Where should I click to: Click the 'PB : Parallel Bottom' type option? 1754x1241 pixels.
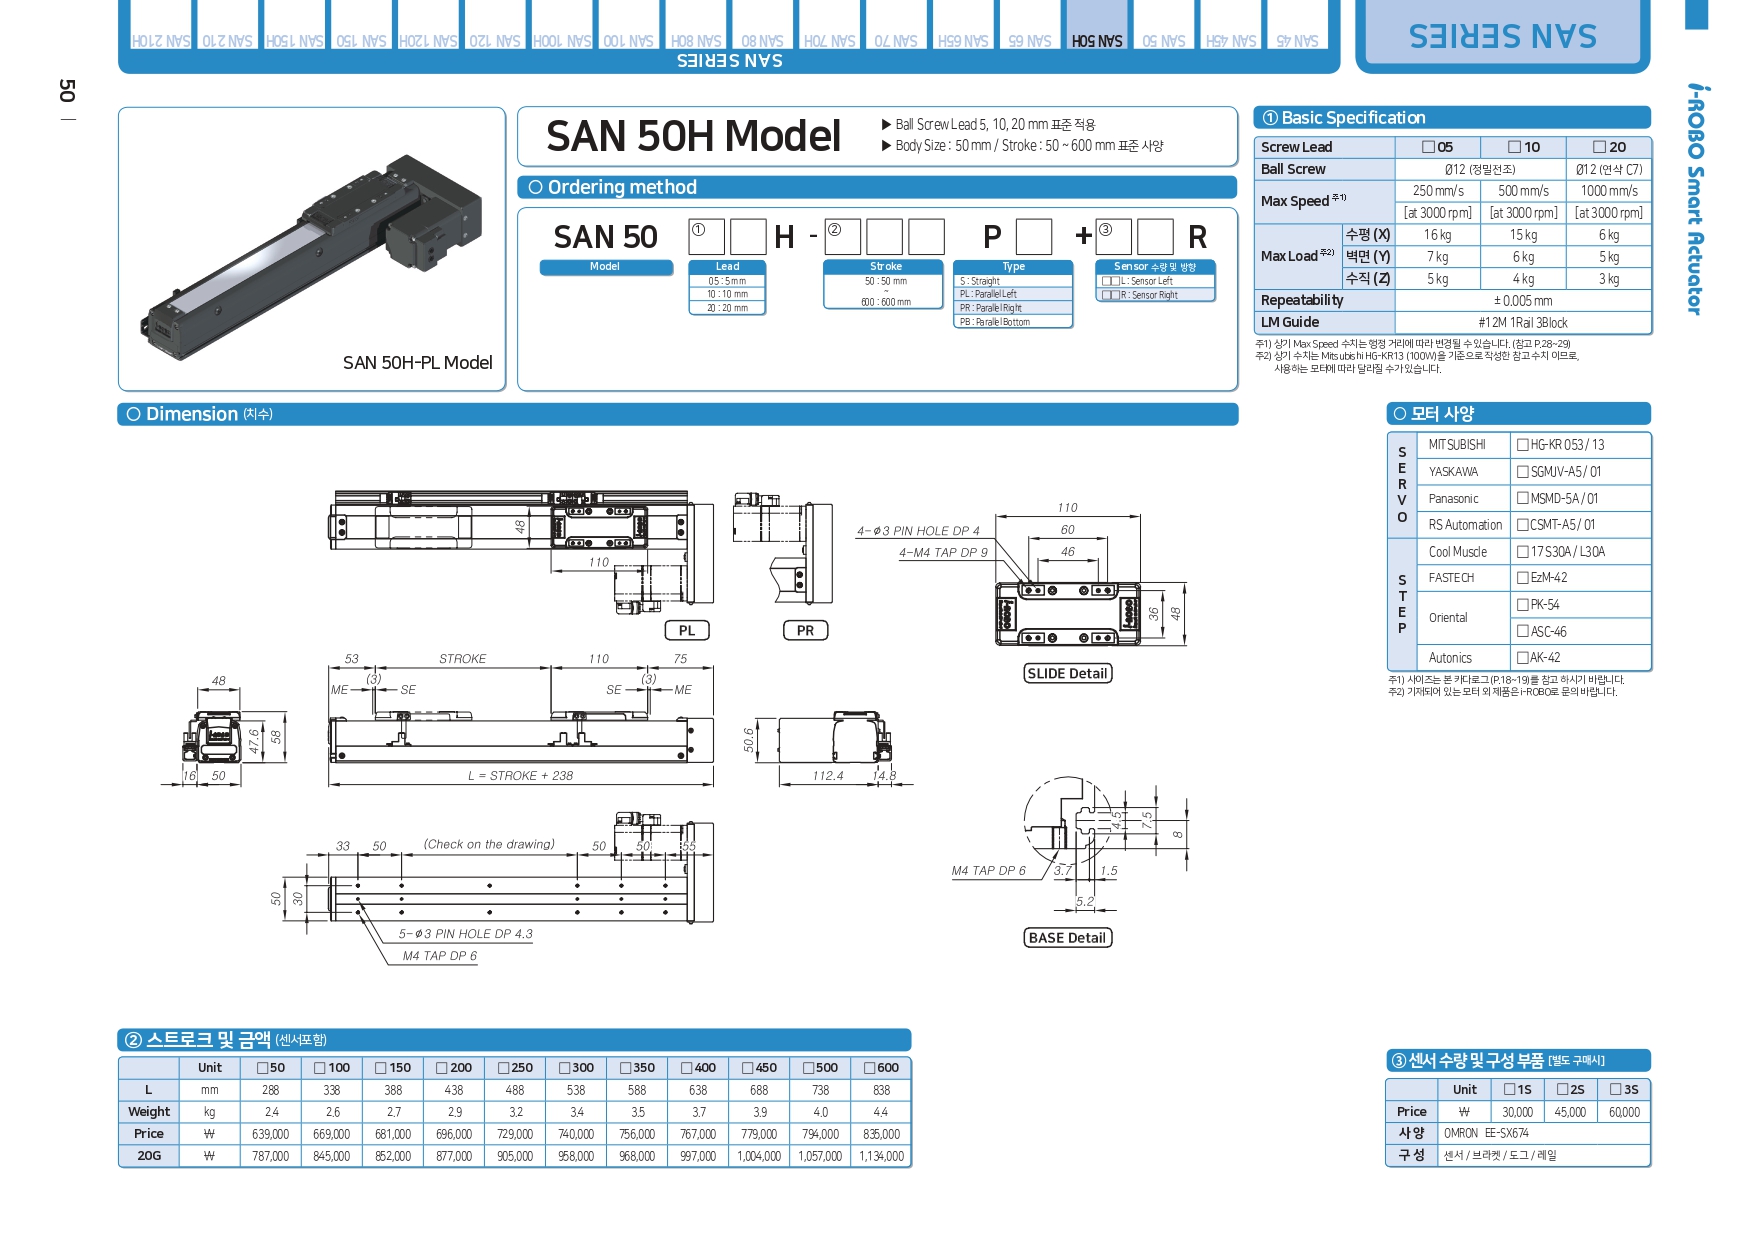(1013, 322)
